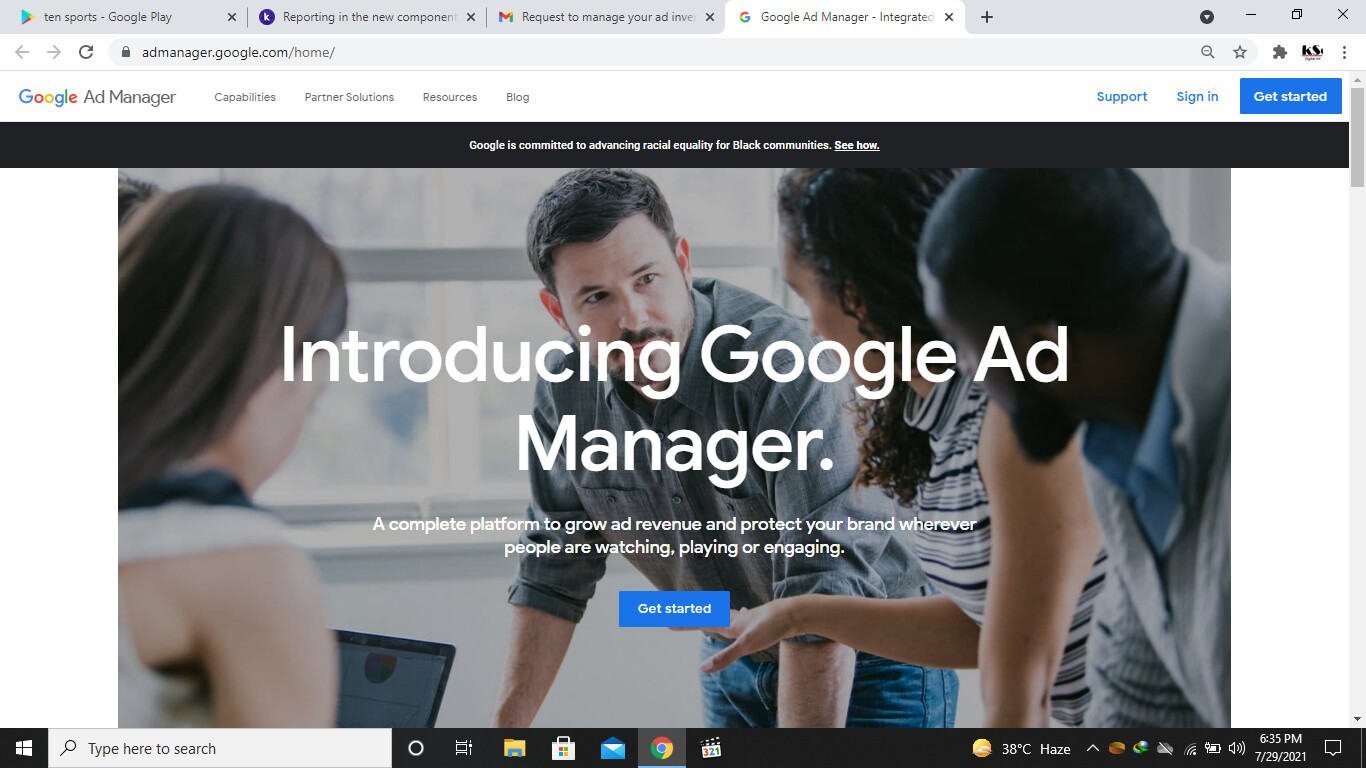
Task: Click the bookmark star icon in address bar
Action: click(x=1240, y=52)
